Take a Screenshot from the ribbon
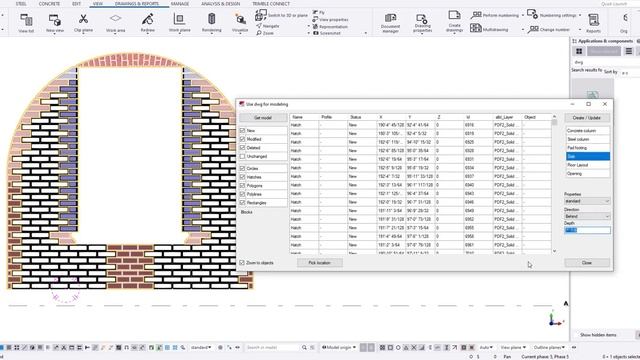Image resolution: width=640 pixels, height=360 pixels. [327, 33]
